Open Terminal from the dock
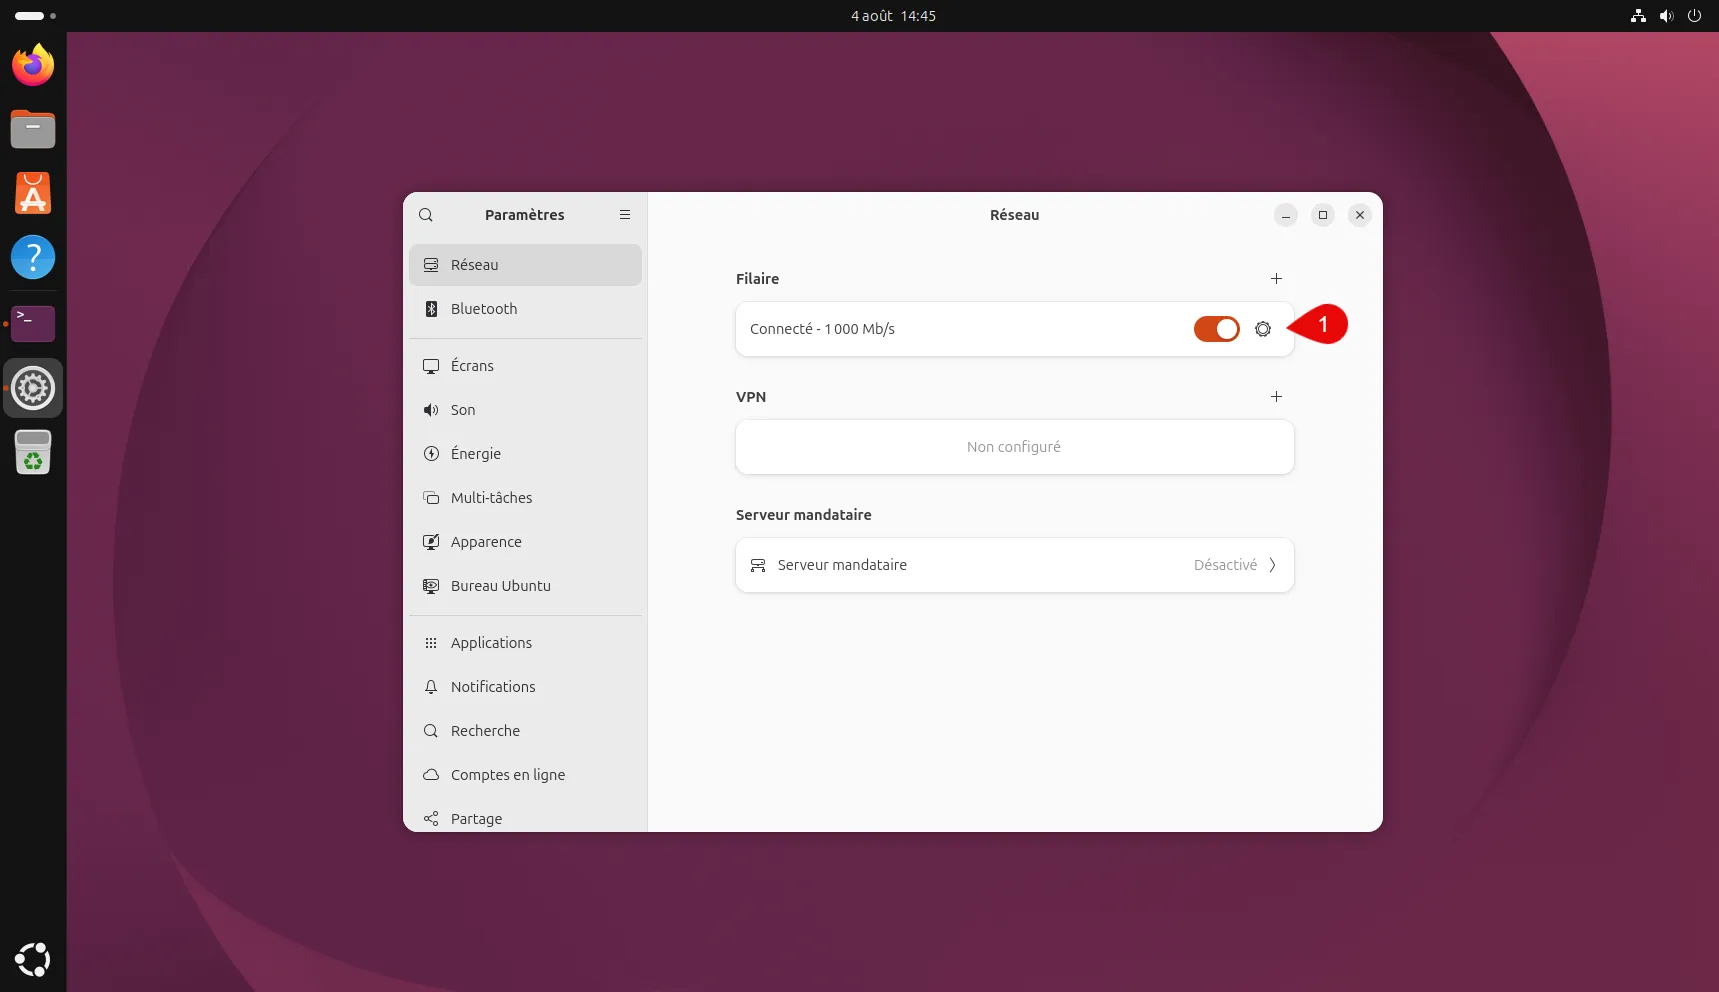This screenshot has width=1719, height=992. [x=33, y=323]
